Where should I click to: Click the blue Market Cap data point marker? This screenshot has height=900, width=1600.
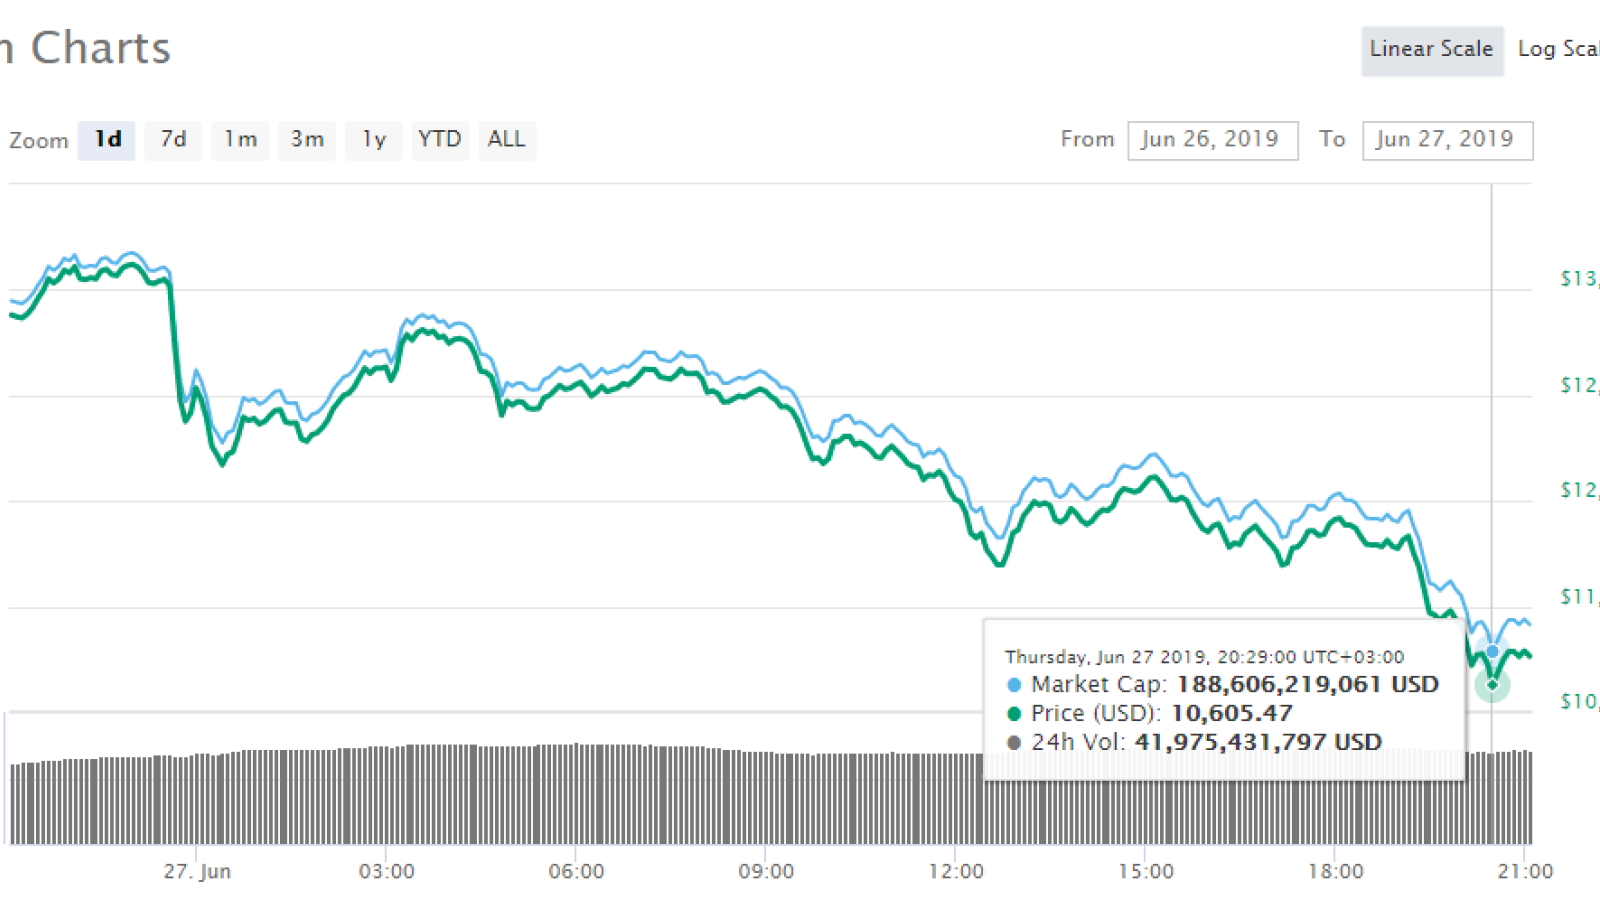pos(1492,652)
